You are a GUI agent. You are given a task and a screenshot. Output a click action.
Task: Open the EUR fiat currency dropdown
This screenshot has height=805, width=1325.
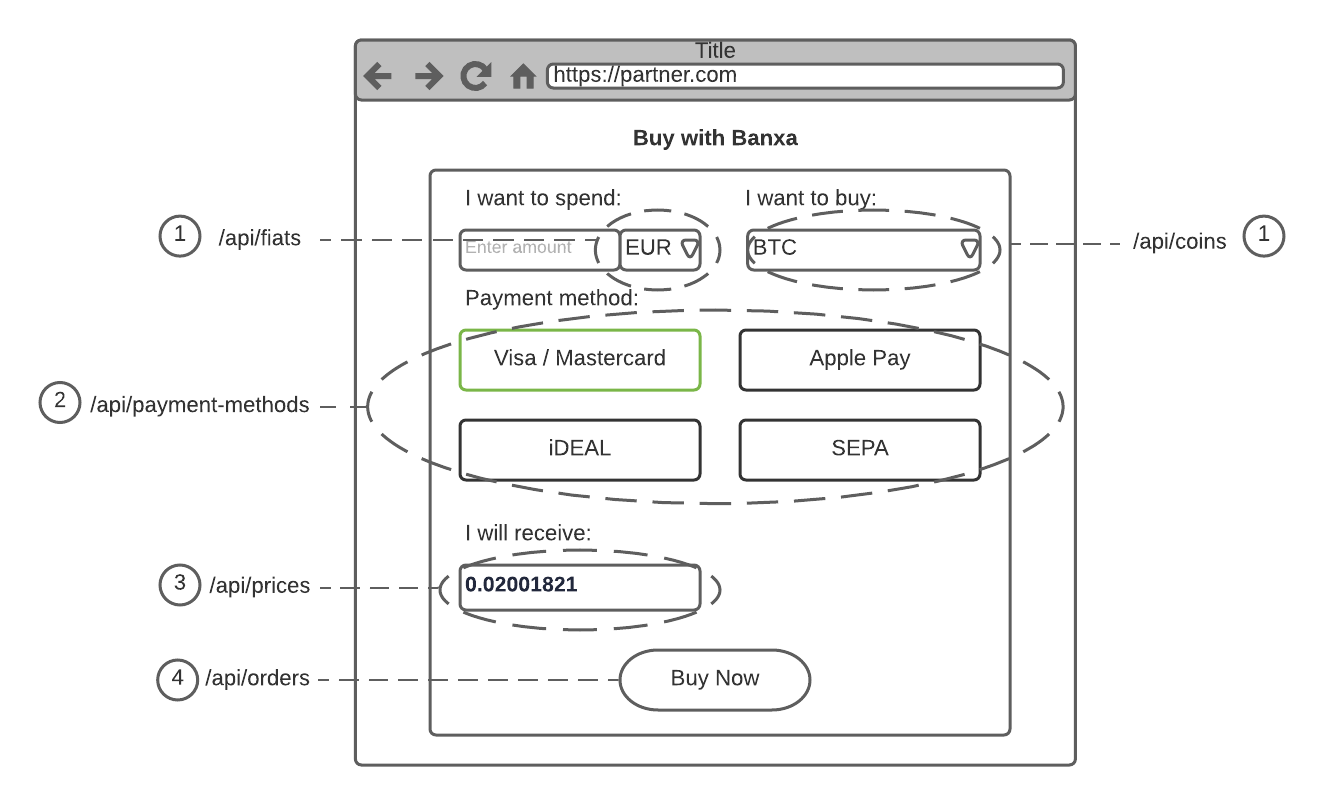(x=660, y=250)
